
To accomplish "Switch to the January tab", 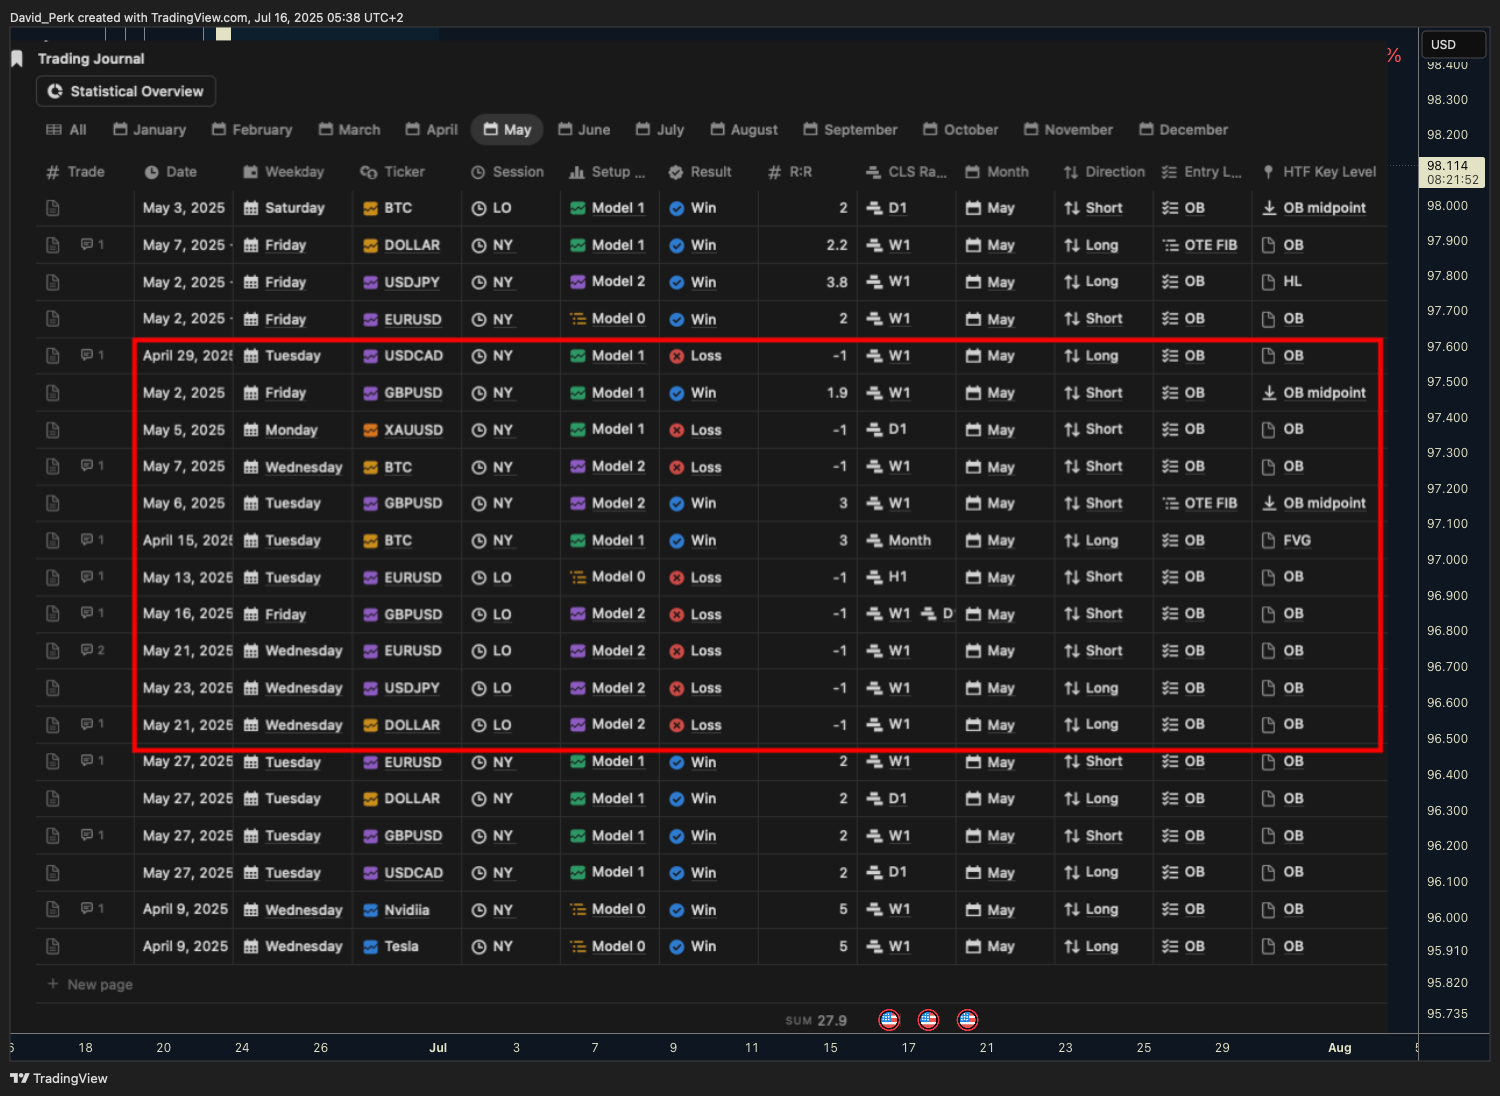I will (x=150, y=130).
